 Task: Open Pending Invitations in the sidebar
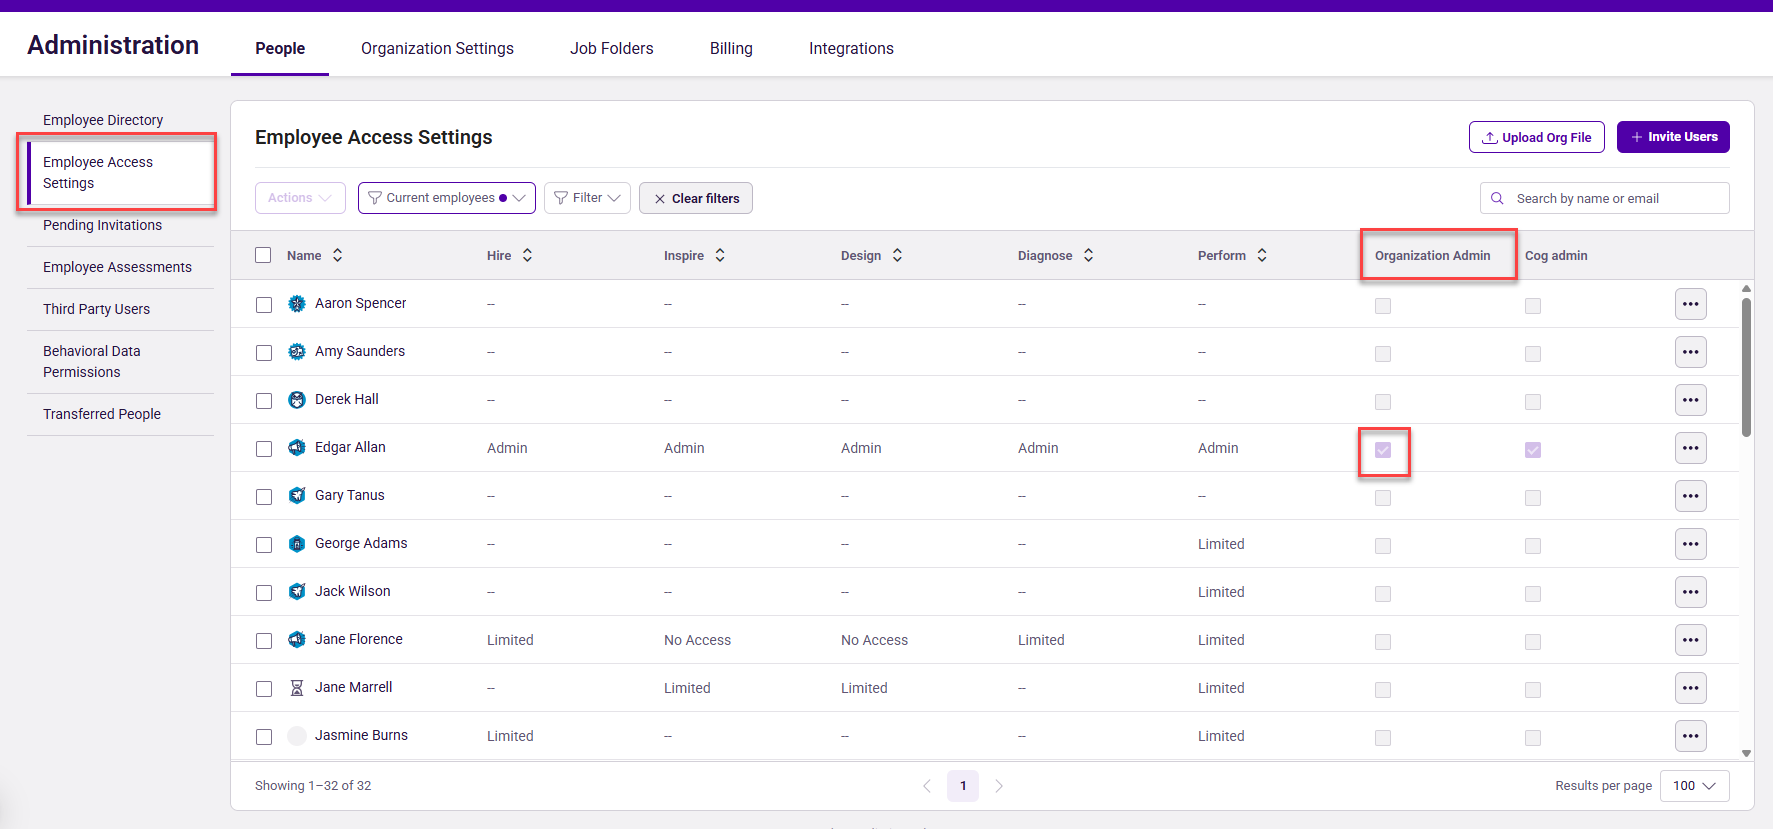102,225
